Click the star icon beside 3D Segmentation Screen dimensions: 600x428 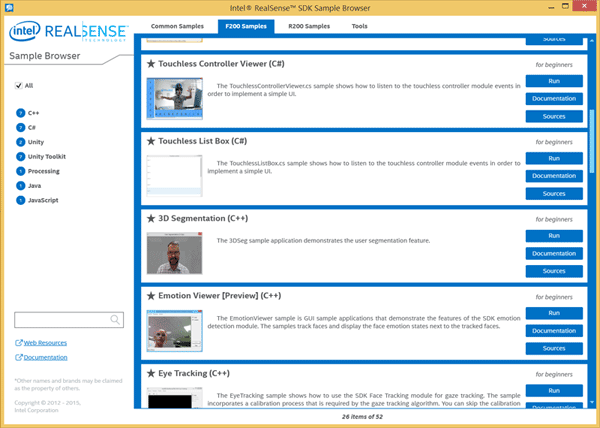[x=151, y=218]
